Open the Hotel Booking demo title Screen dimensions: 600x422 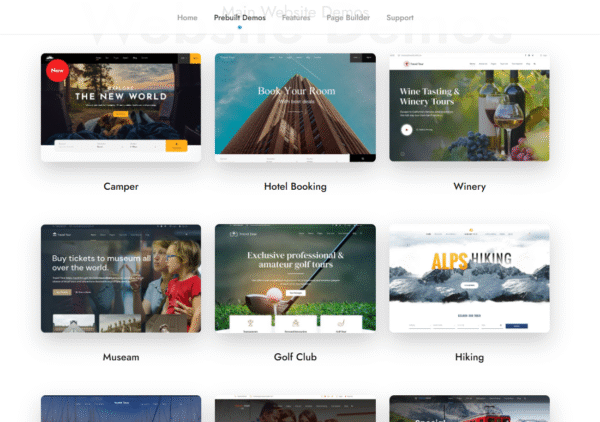coord(295,186)
